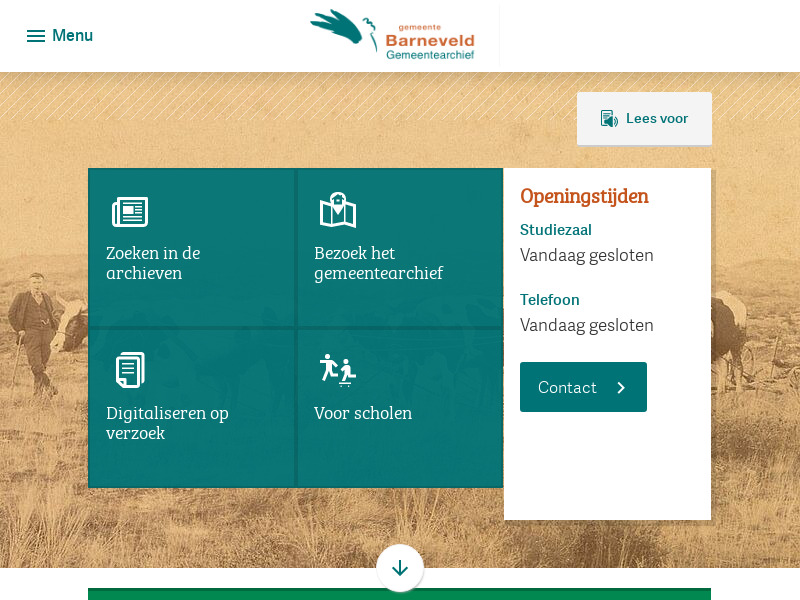Click the downward scroll arrow at page bottom
This screenshot has height=600, width=800.
[400, 567]
